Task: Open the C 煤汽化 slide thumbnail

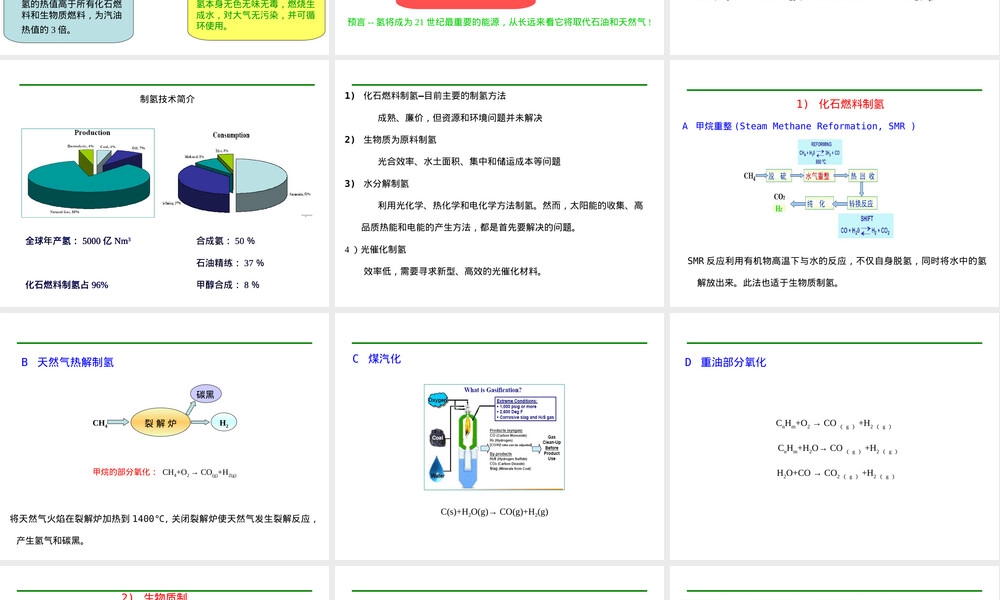Action: click(x=499, y=436)
